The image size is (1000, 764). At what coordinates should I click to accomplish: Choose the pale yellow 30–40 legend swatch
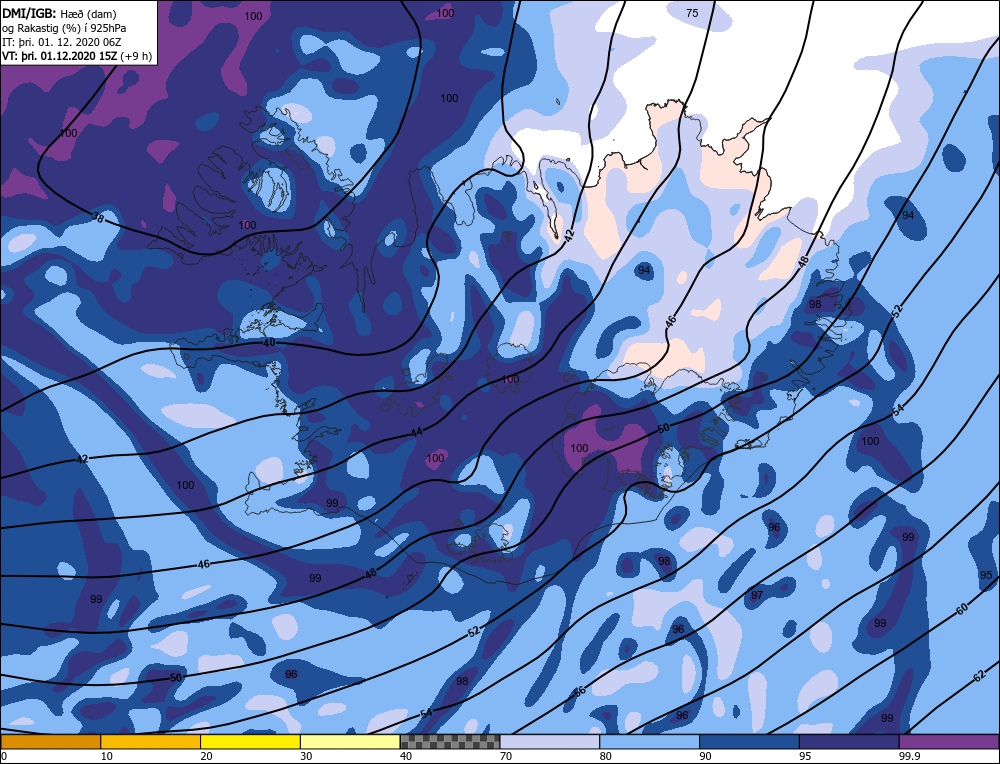tap(350, 742)
